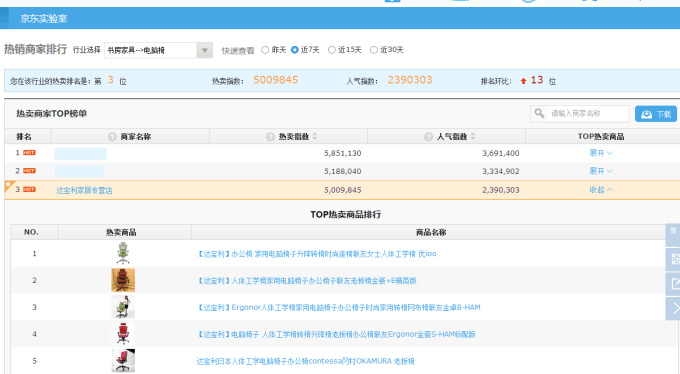Click the 热卖商家TOP榜单 section title
680x374 pixels.
(52, 114)
